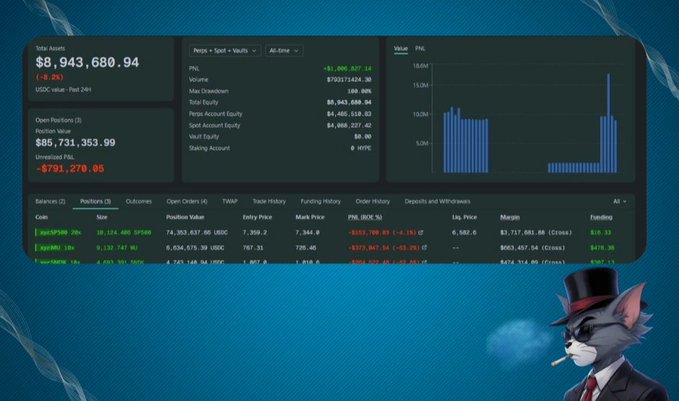Viewport: 679px width, 401px height.
Task: Open the Open Orders (4) tab
Action: (187, 201)
